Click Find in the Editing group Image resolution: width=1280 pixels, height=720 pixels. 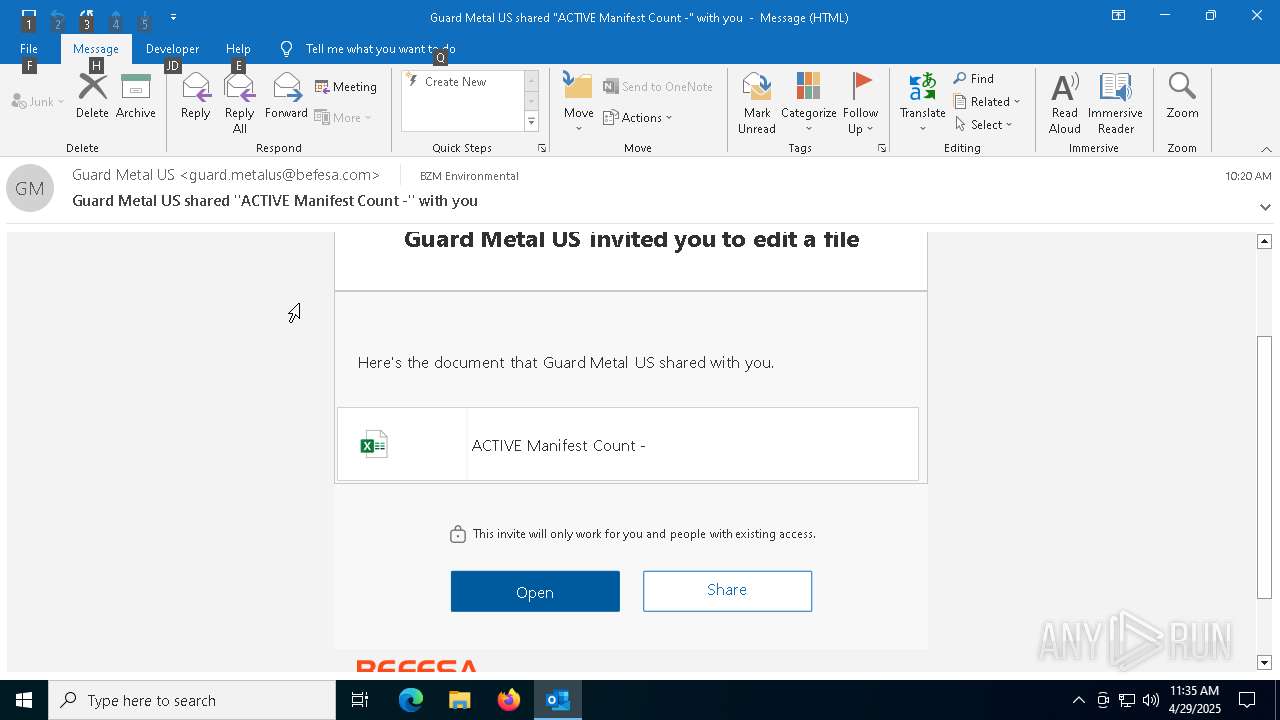(974, 78)
